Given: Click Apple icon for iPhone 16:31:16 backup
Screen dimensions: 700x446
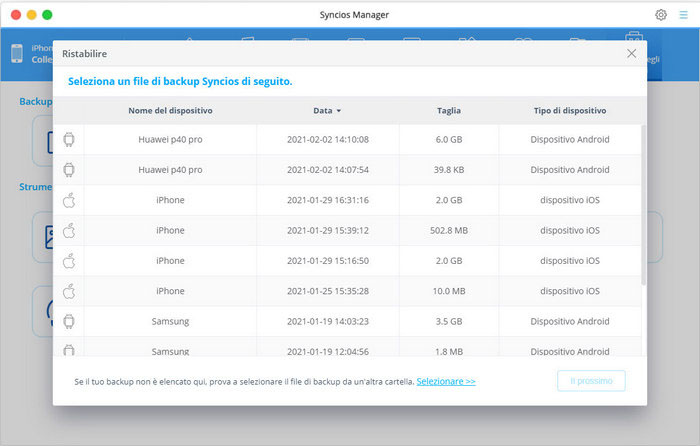Looking at the screenshot, I should (x=69, y=200).
